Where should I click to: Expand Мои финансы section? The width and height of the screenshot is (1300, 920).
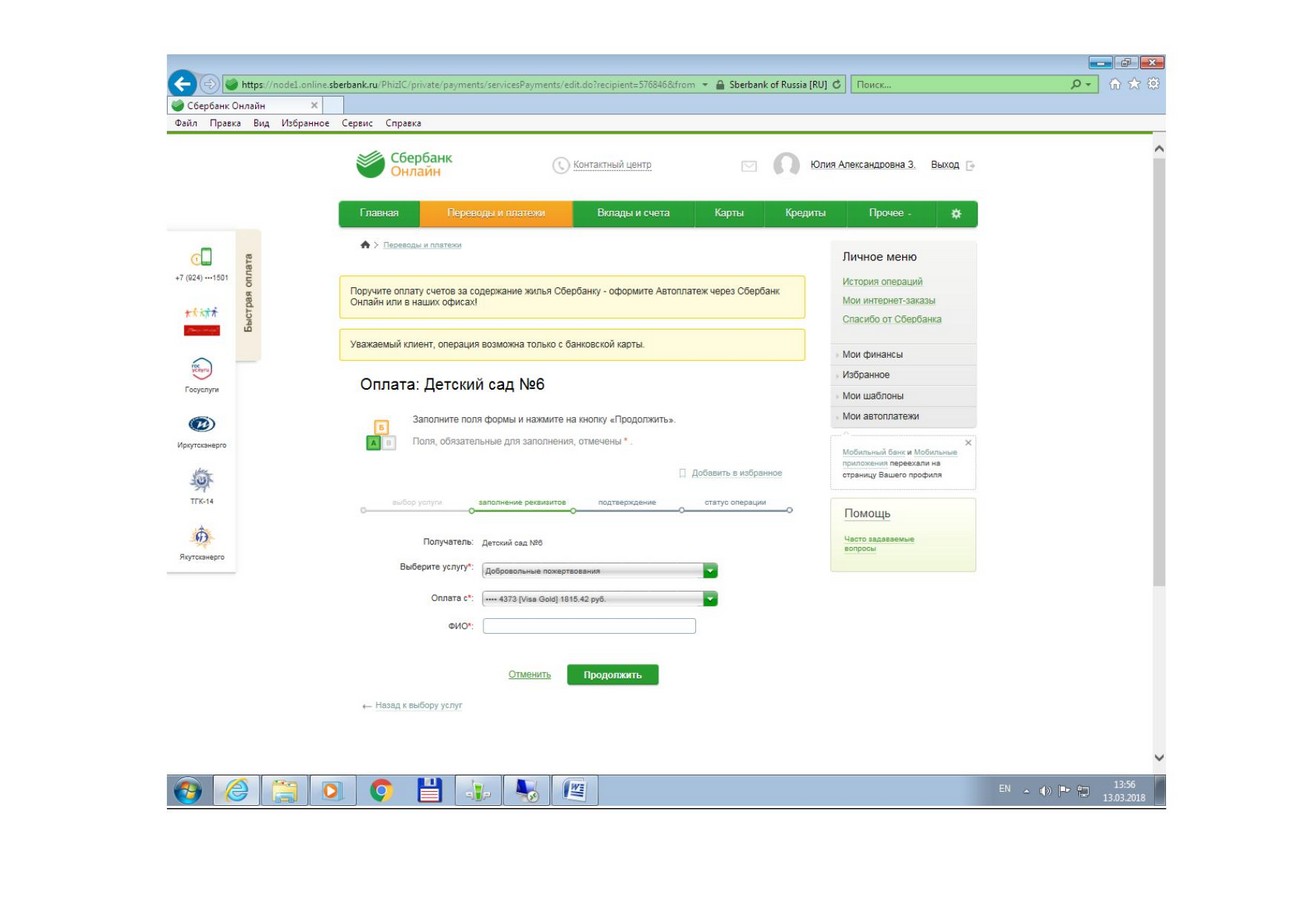(x=903, y=355)
